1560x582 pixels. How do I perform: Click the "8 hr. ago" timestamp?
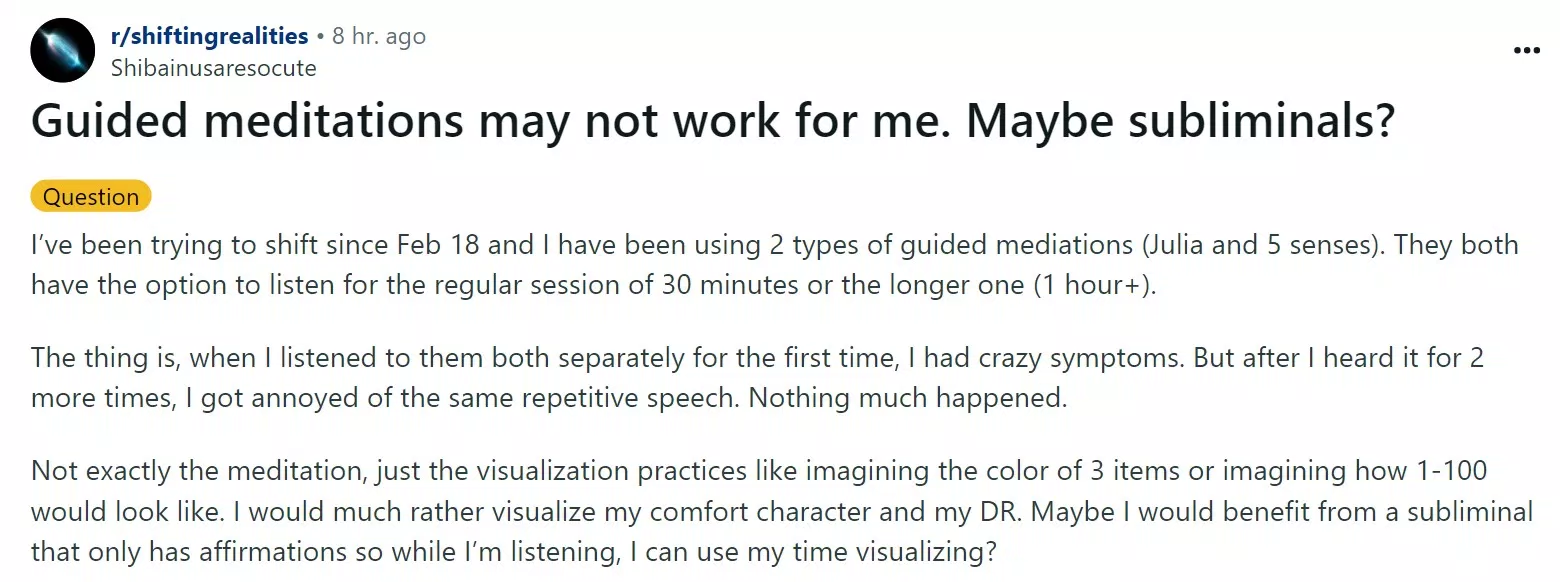pyautogui.click(x=379, y=36)
